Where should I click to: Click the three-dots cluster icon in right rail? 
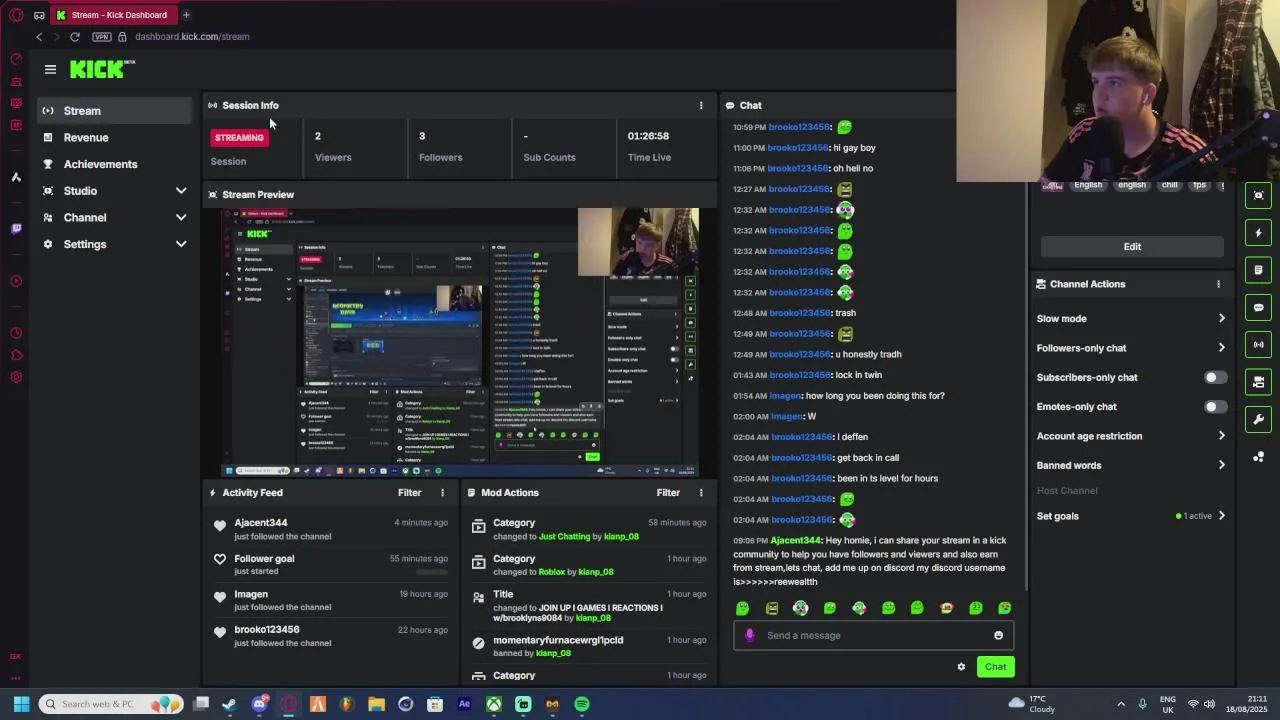pyautogui.click(x=1258, y=457)
